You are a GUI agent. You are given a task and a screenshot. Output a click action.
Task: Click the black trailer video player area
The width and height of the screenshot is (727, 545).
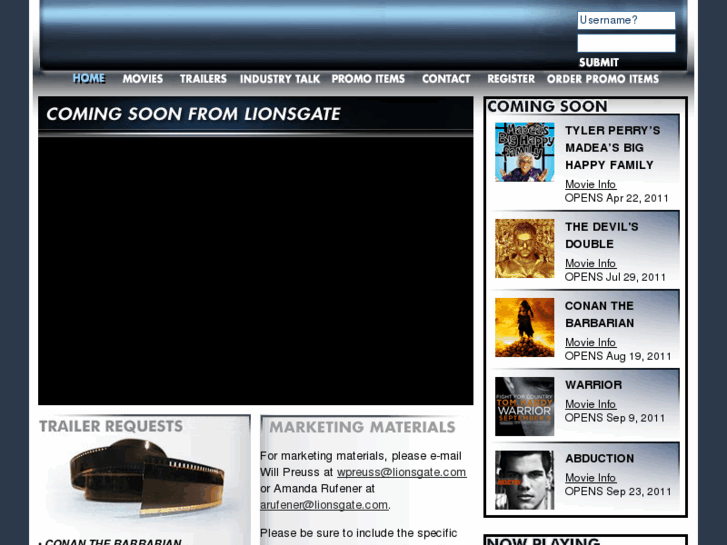(x=255, y=271)
